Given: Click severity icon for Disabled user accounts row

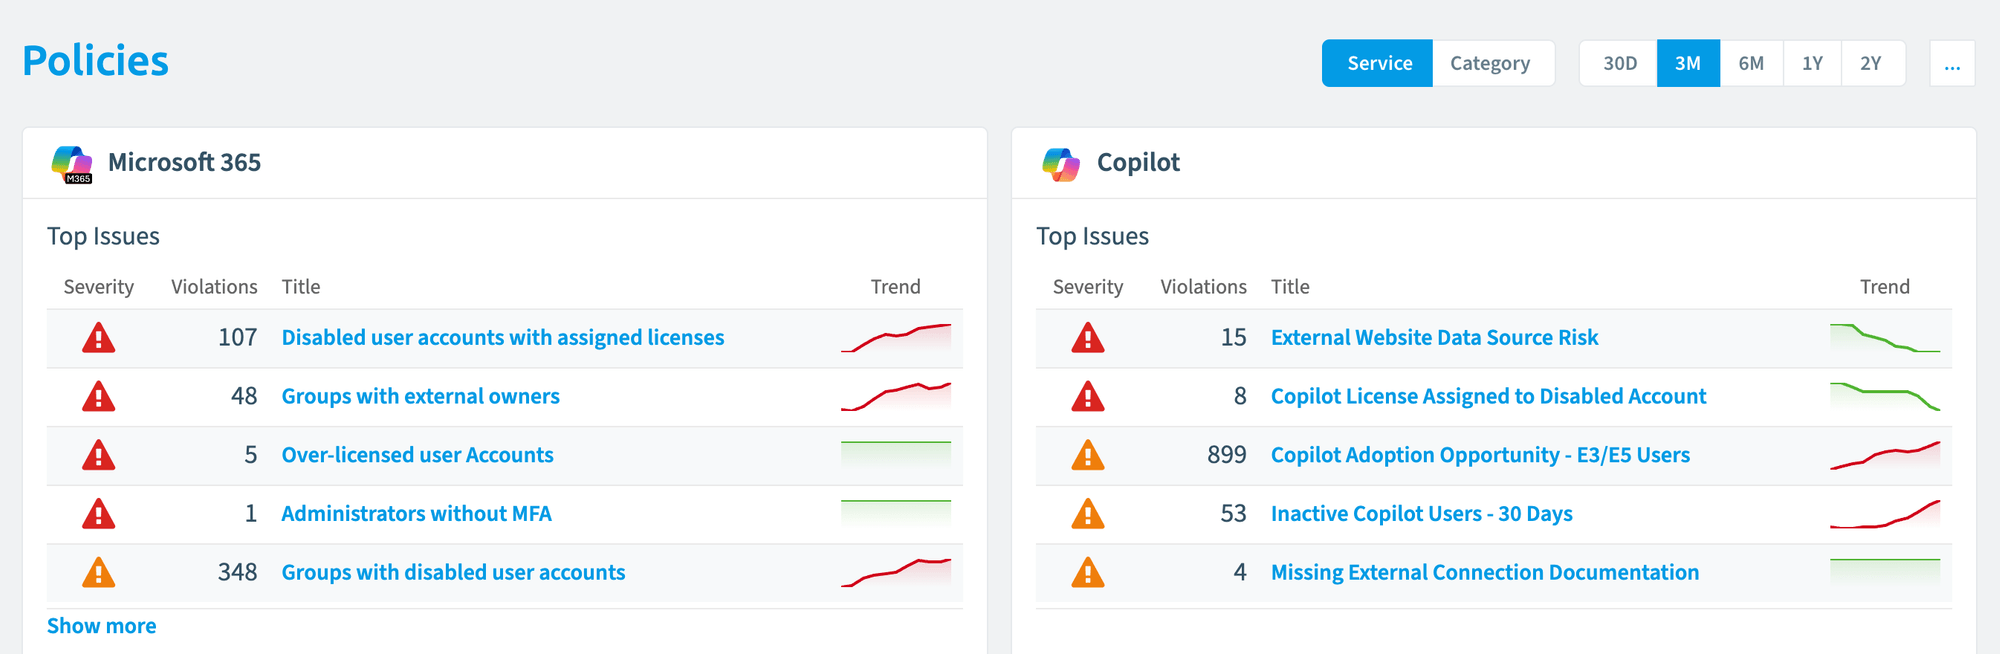Looking at the screenshot, I should 98,338.
